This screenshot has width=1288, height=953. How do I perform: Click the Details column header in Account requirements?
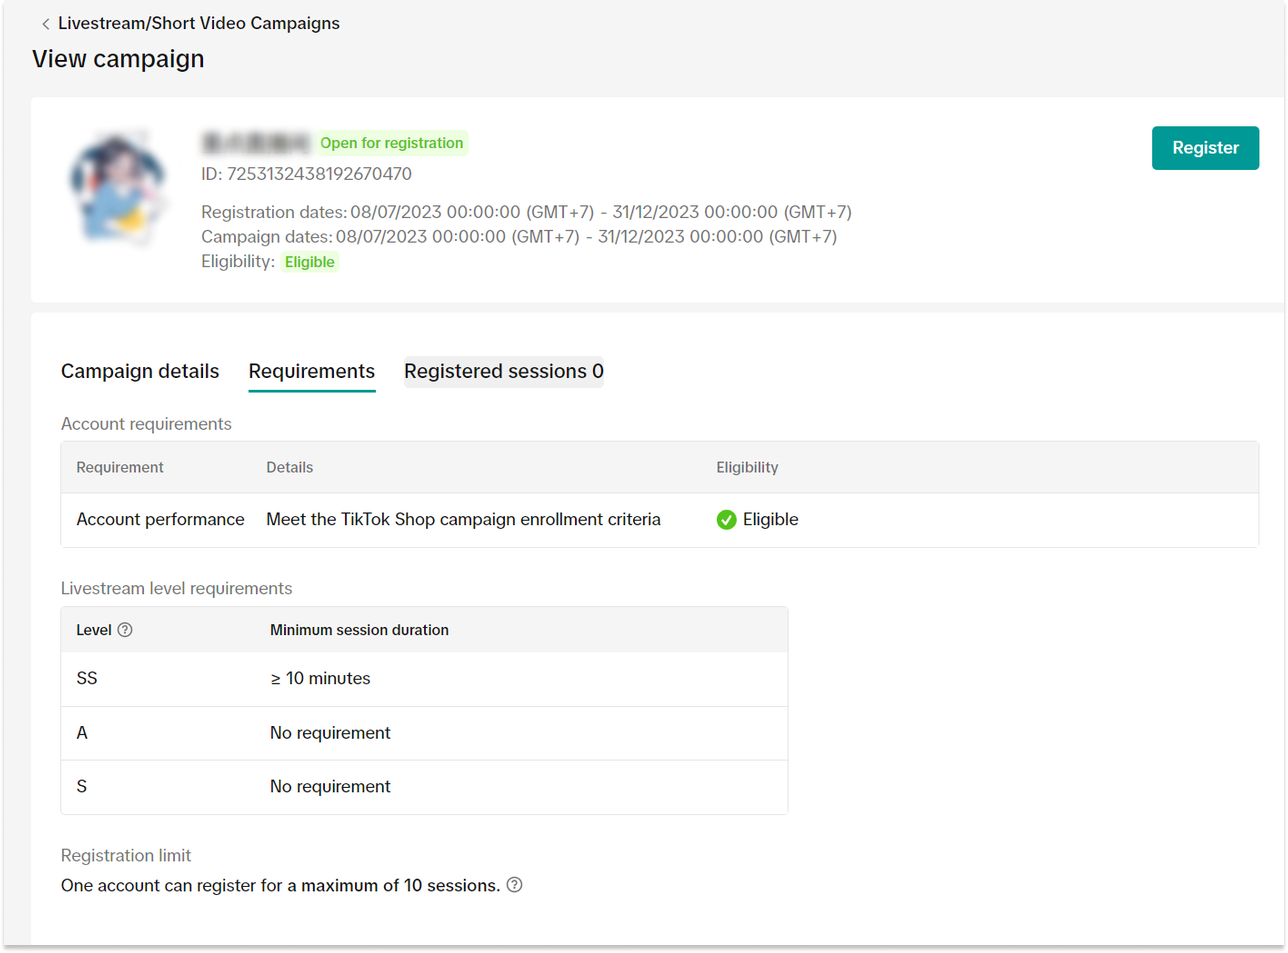click(289, 468)
